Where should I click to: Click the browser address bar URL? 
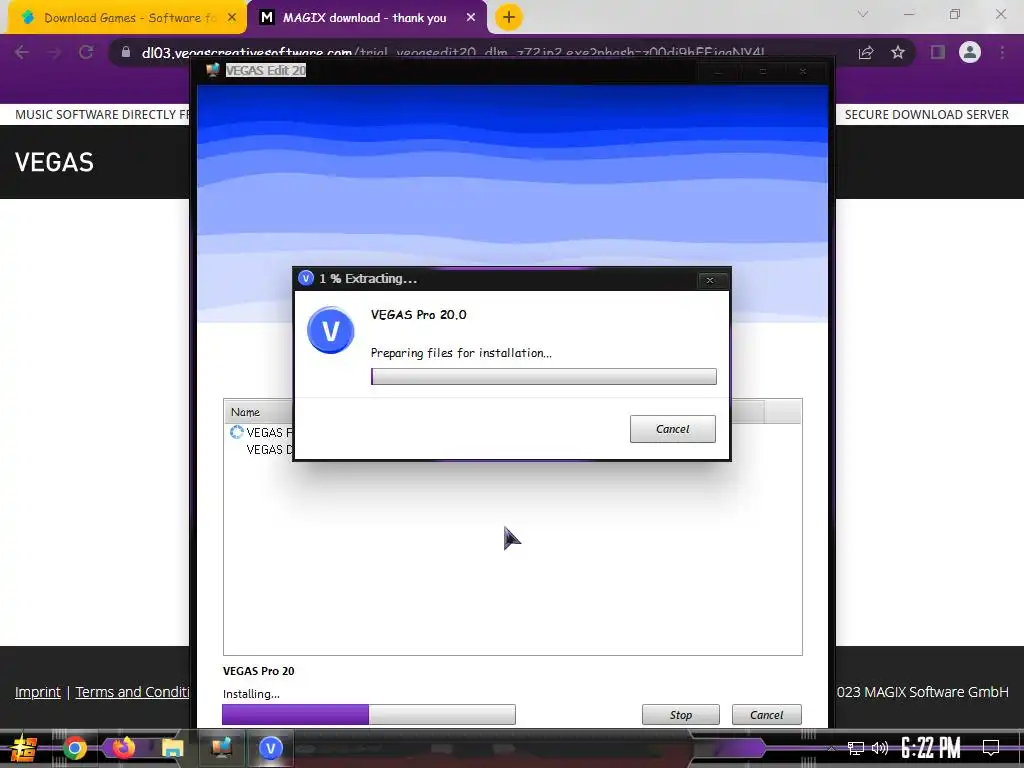tap(453, 52)
